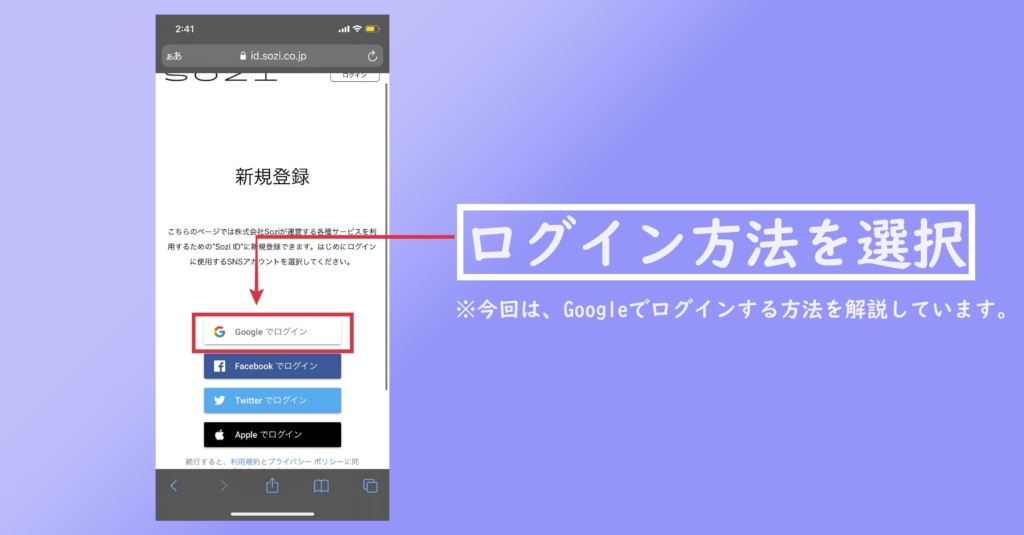Tap the Safari forward arrow
Screen dimensions: 1024x535
(x=223, y=485)
